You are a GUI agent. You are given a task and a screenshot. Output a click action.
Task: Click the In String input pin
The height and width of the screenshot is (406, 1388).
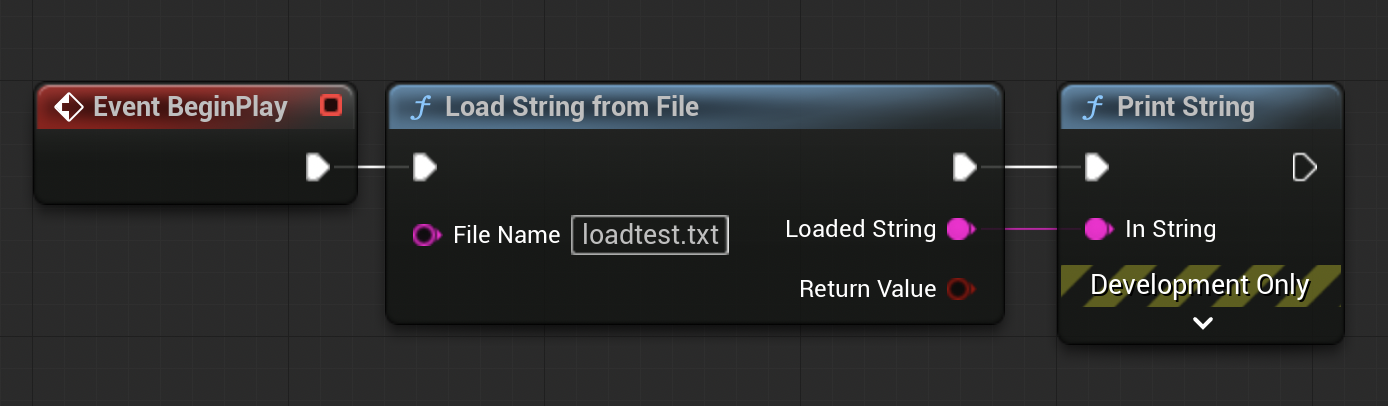click(1099, 229)
